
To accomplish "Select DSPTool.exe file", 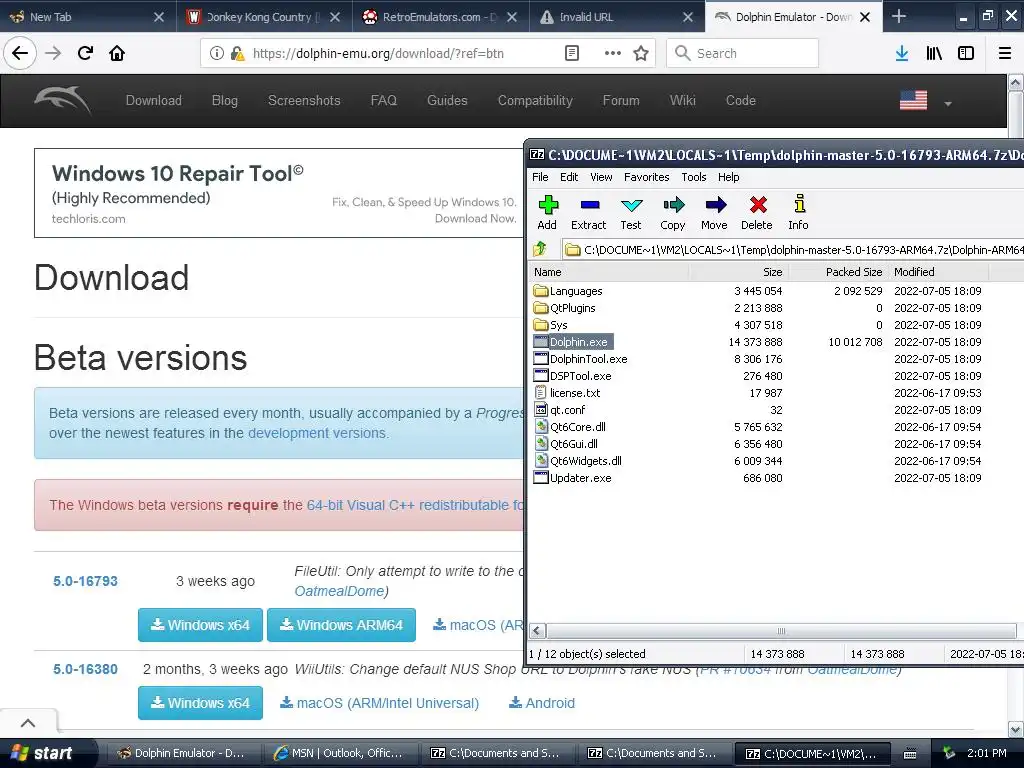I will coord(573,376).
